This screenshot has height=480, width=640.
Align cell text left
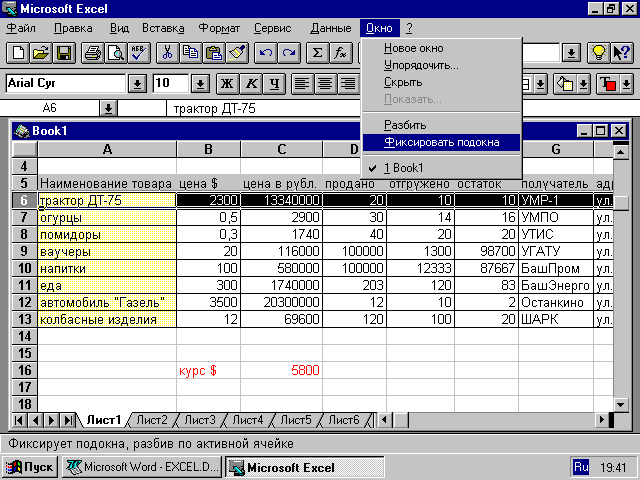(x=302, y=84)
